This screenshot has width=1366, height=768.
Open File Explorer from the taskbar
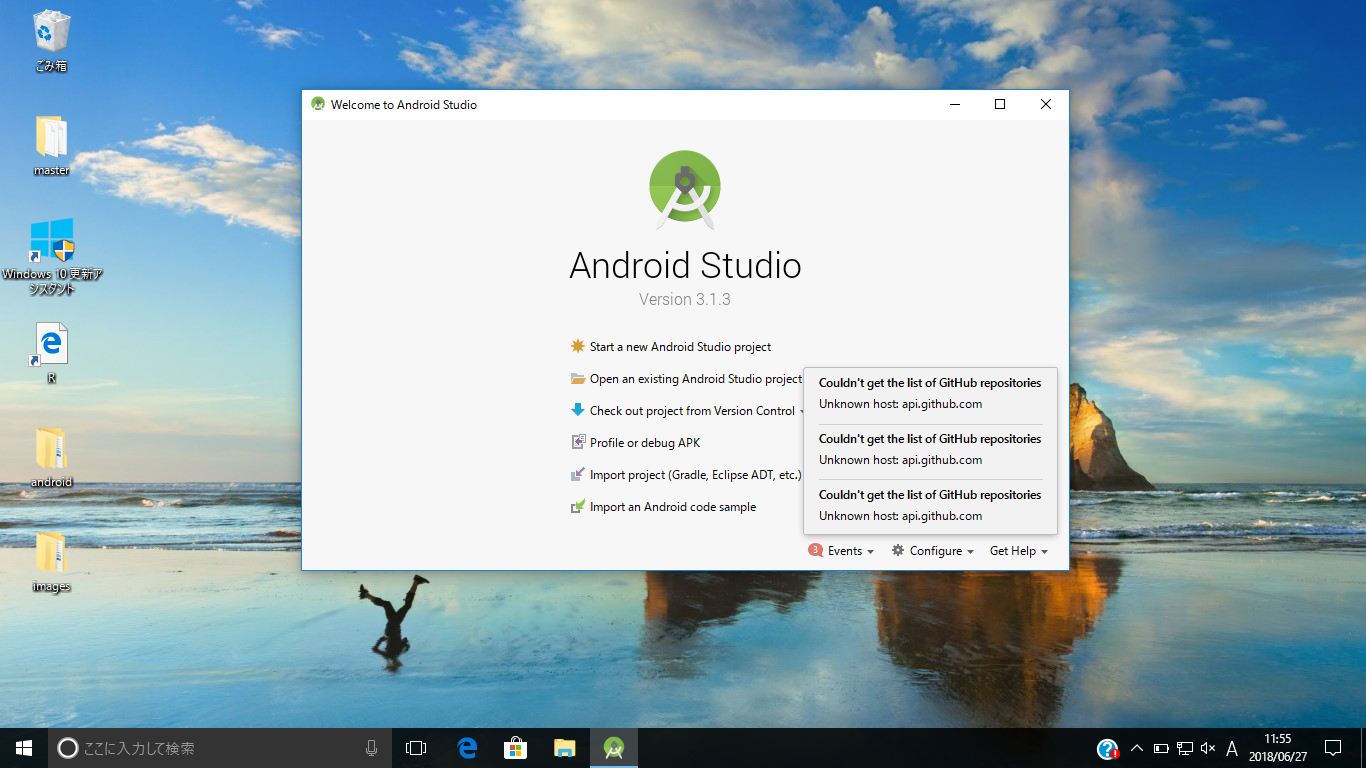[565, 748]
